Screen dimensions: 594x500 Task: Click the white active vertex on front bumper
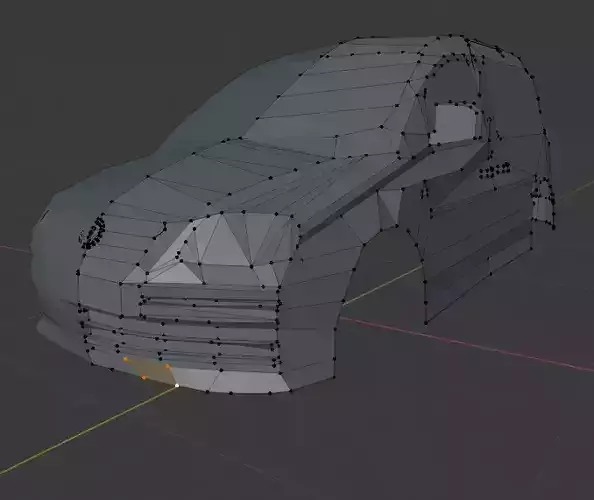coord(177,386)
